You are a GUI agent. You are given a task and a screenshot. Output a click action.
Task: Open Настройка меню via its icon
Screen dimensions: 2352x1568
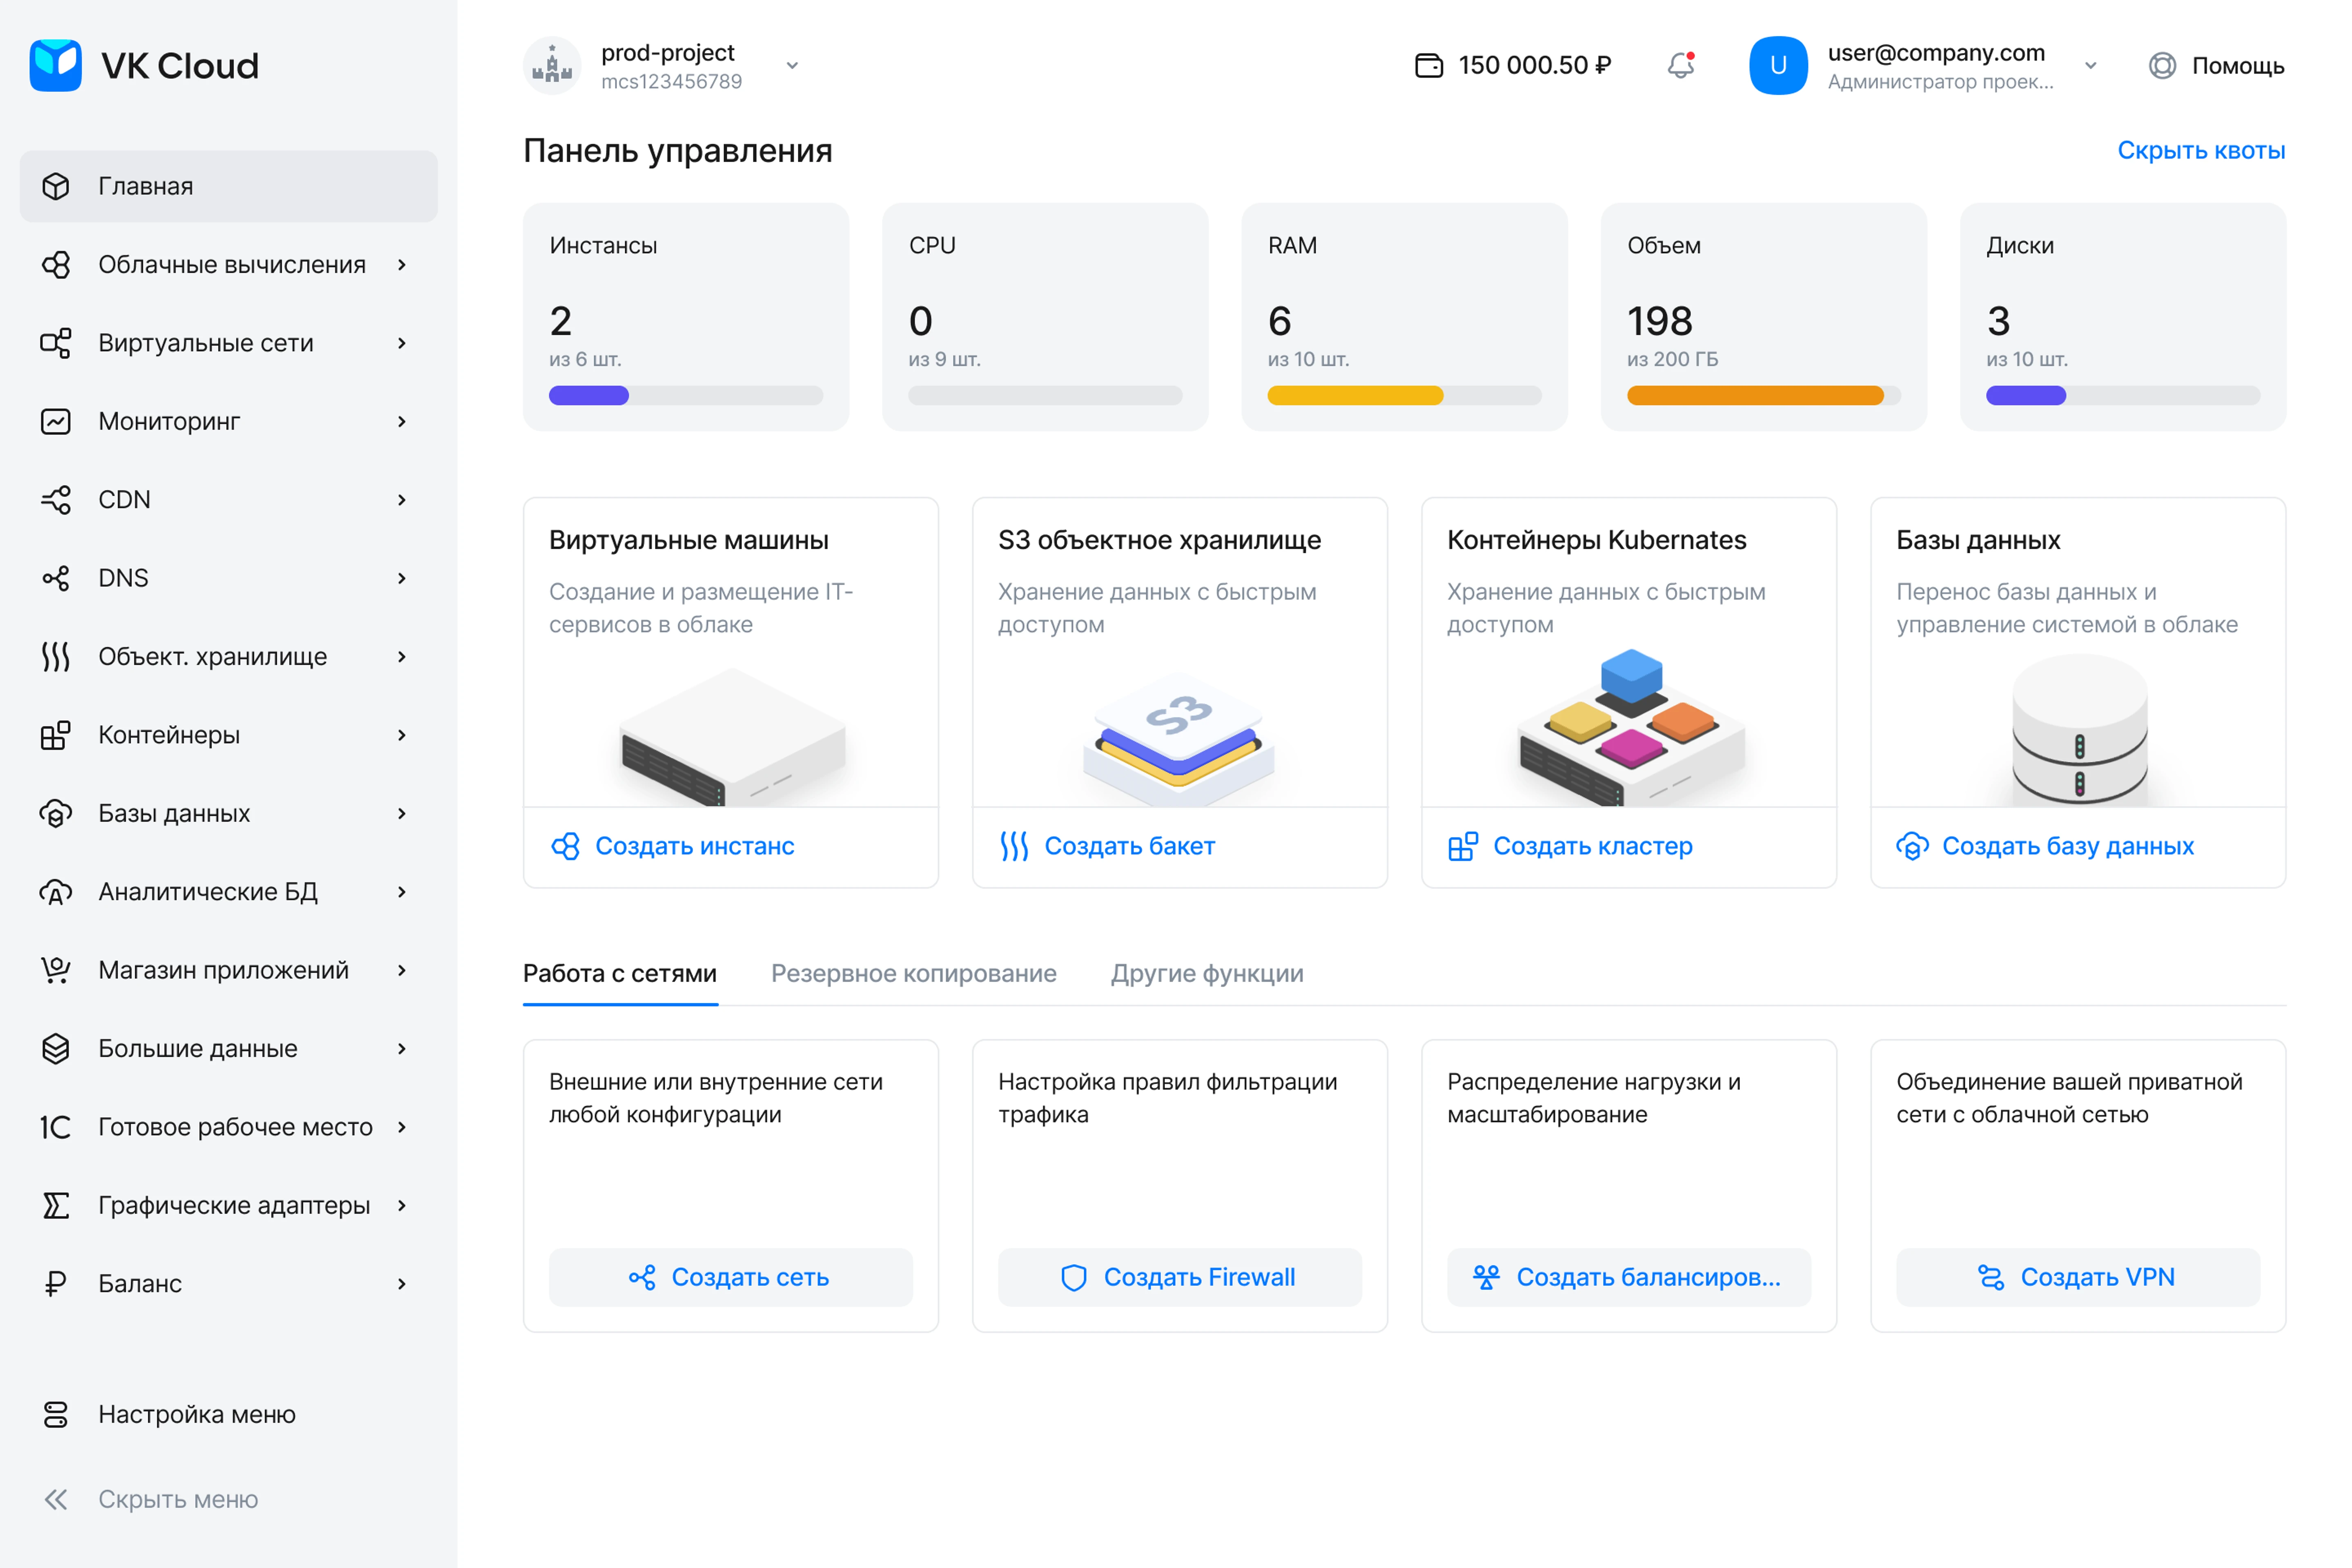[56, 1414]
